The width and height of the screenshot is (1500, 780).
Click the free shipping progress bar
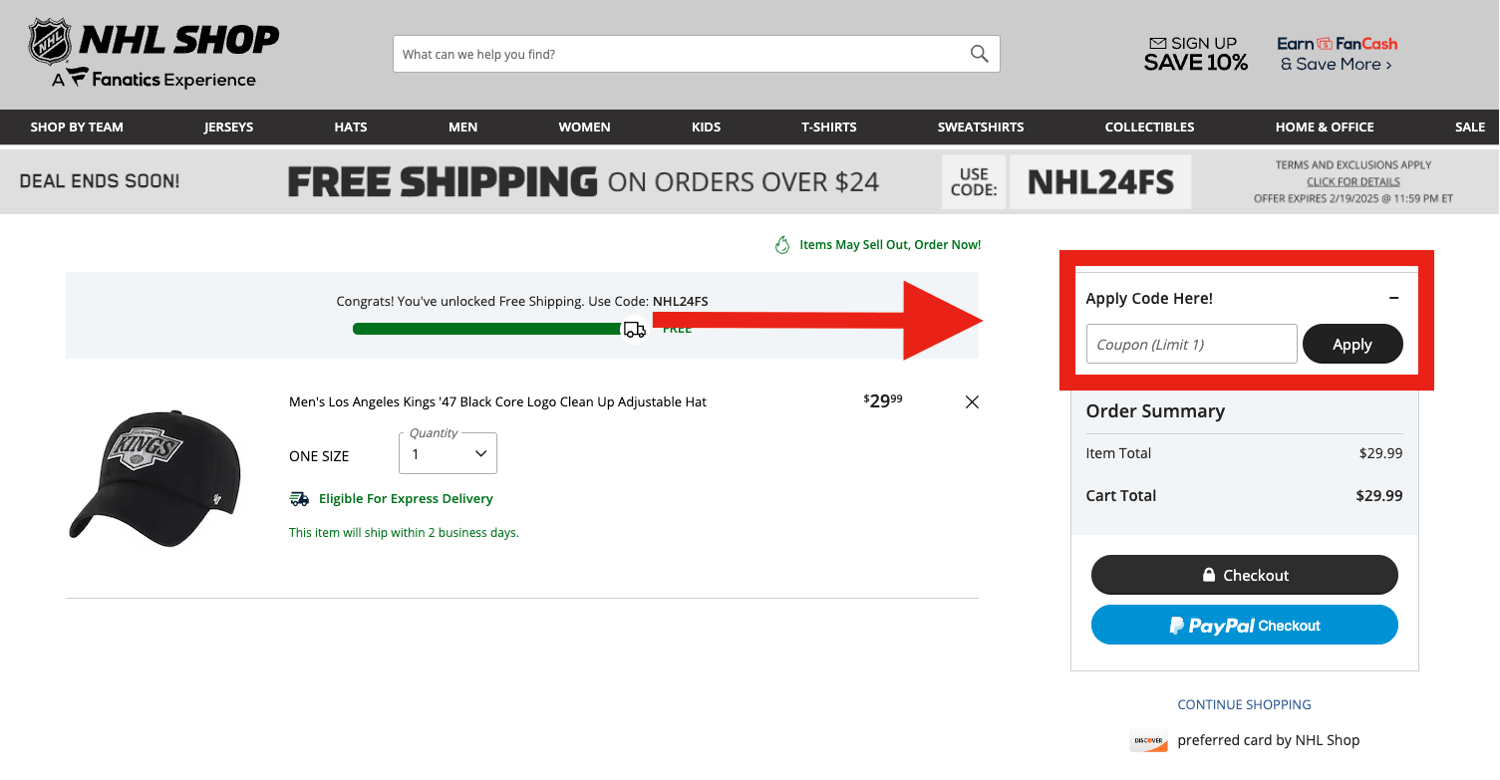click(x=487, y=328)
